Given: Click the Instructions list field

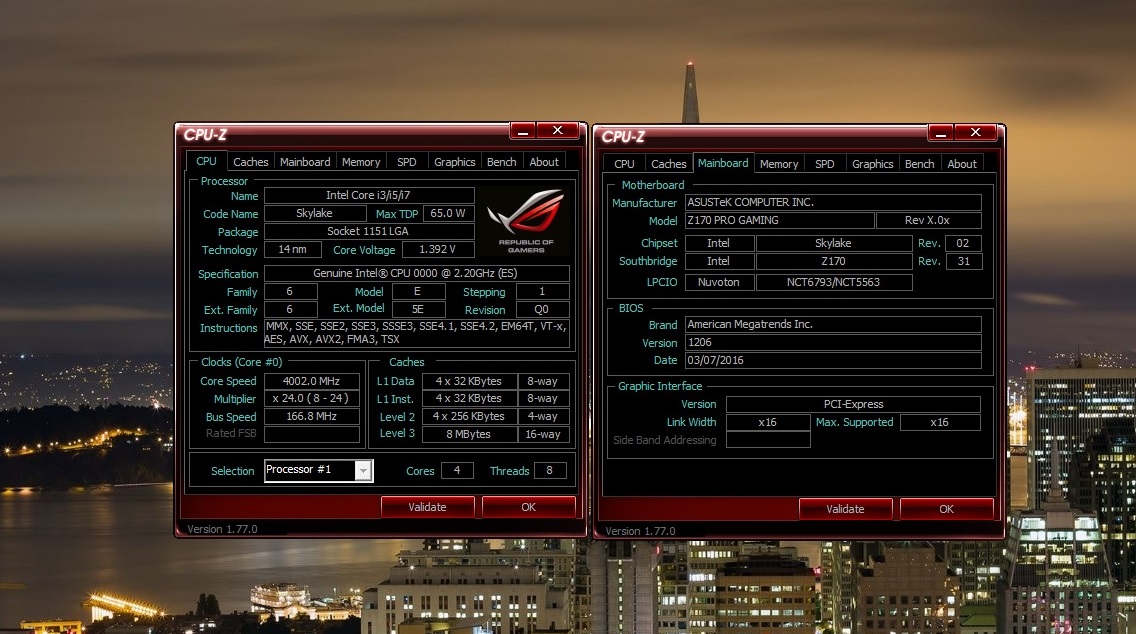Looking at the screenshot, I should coord(417,333).
